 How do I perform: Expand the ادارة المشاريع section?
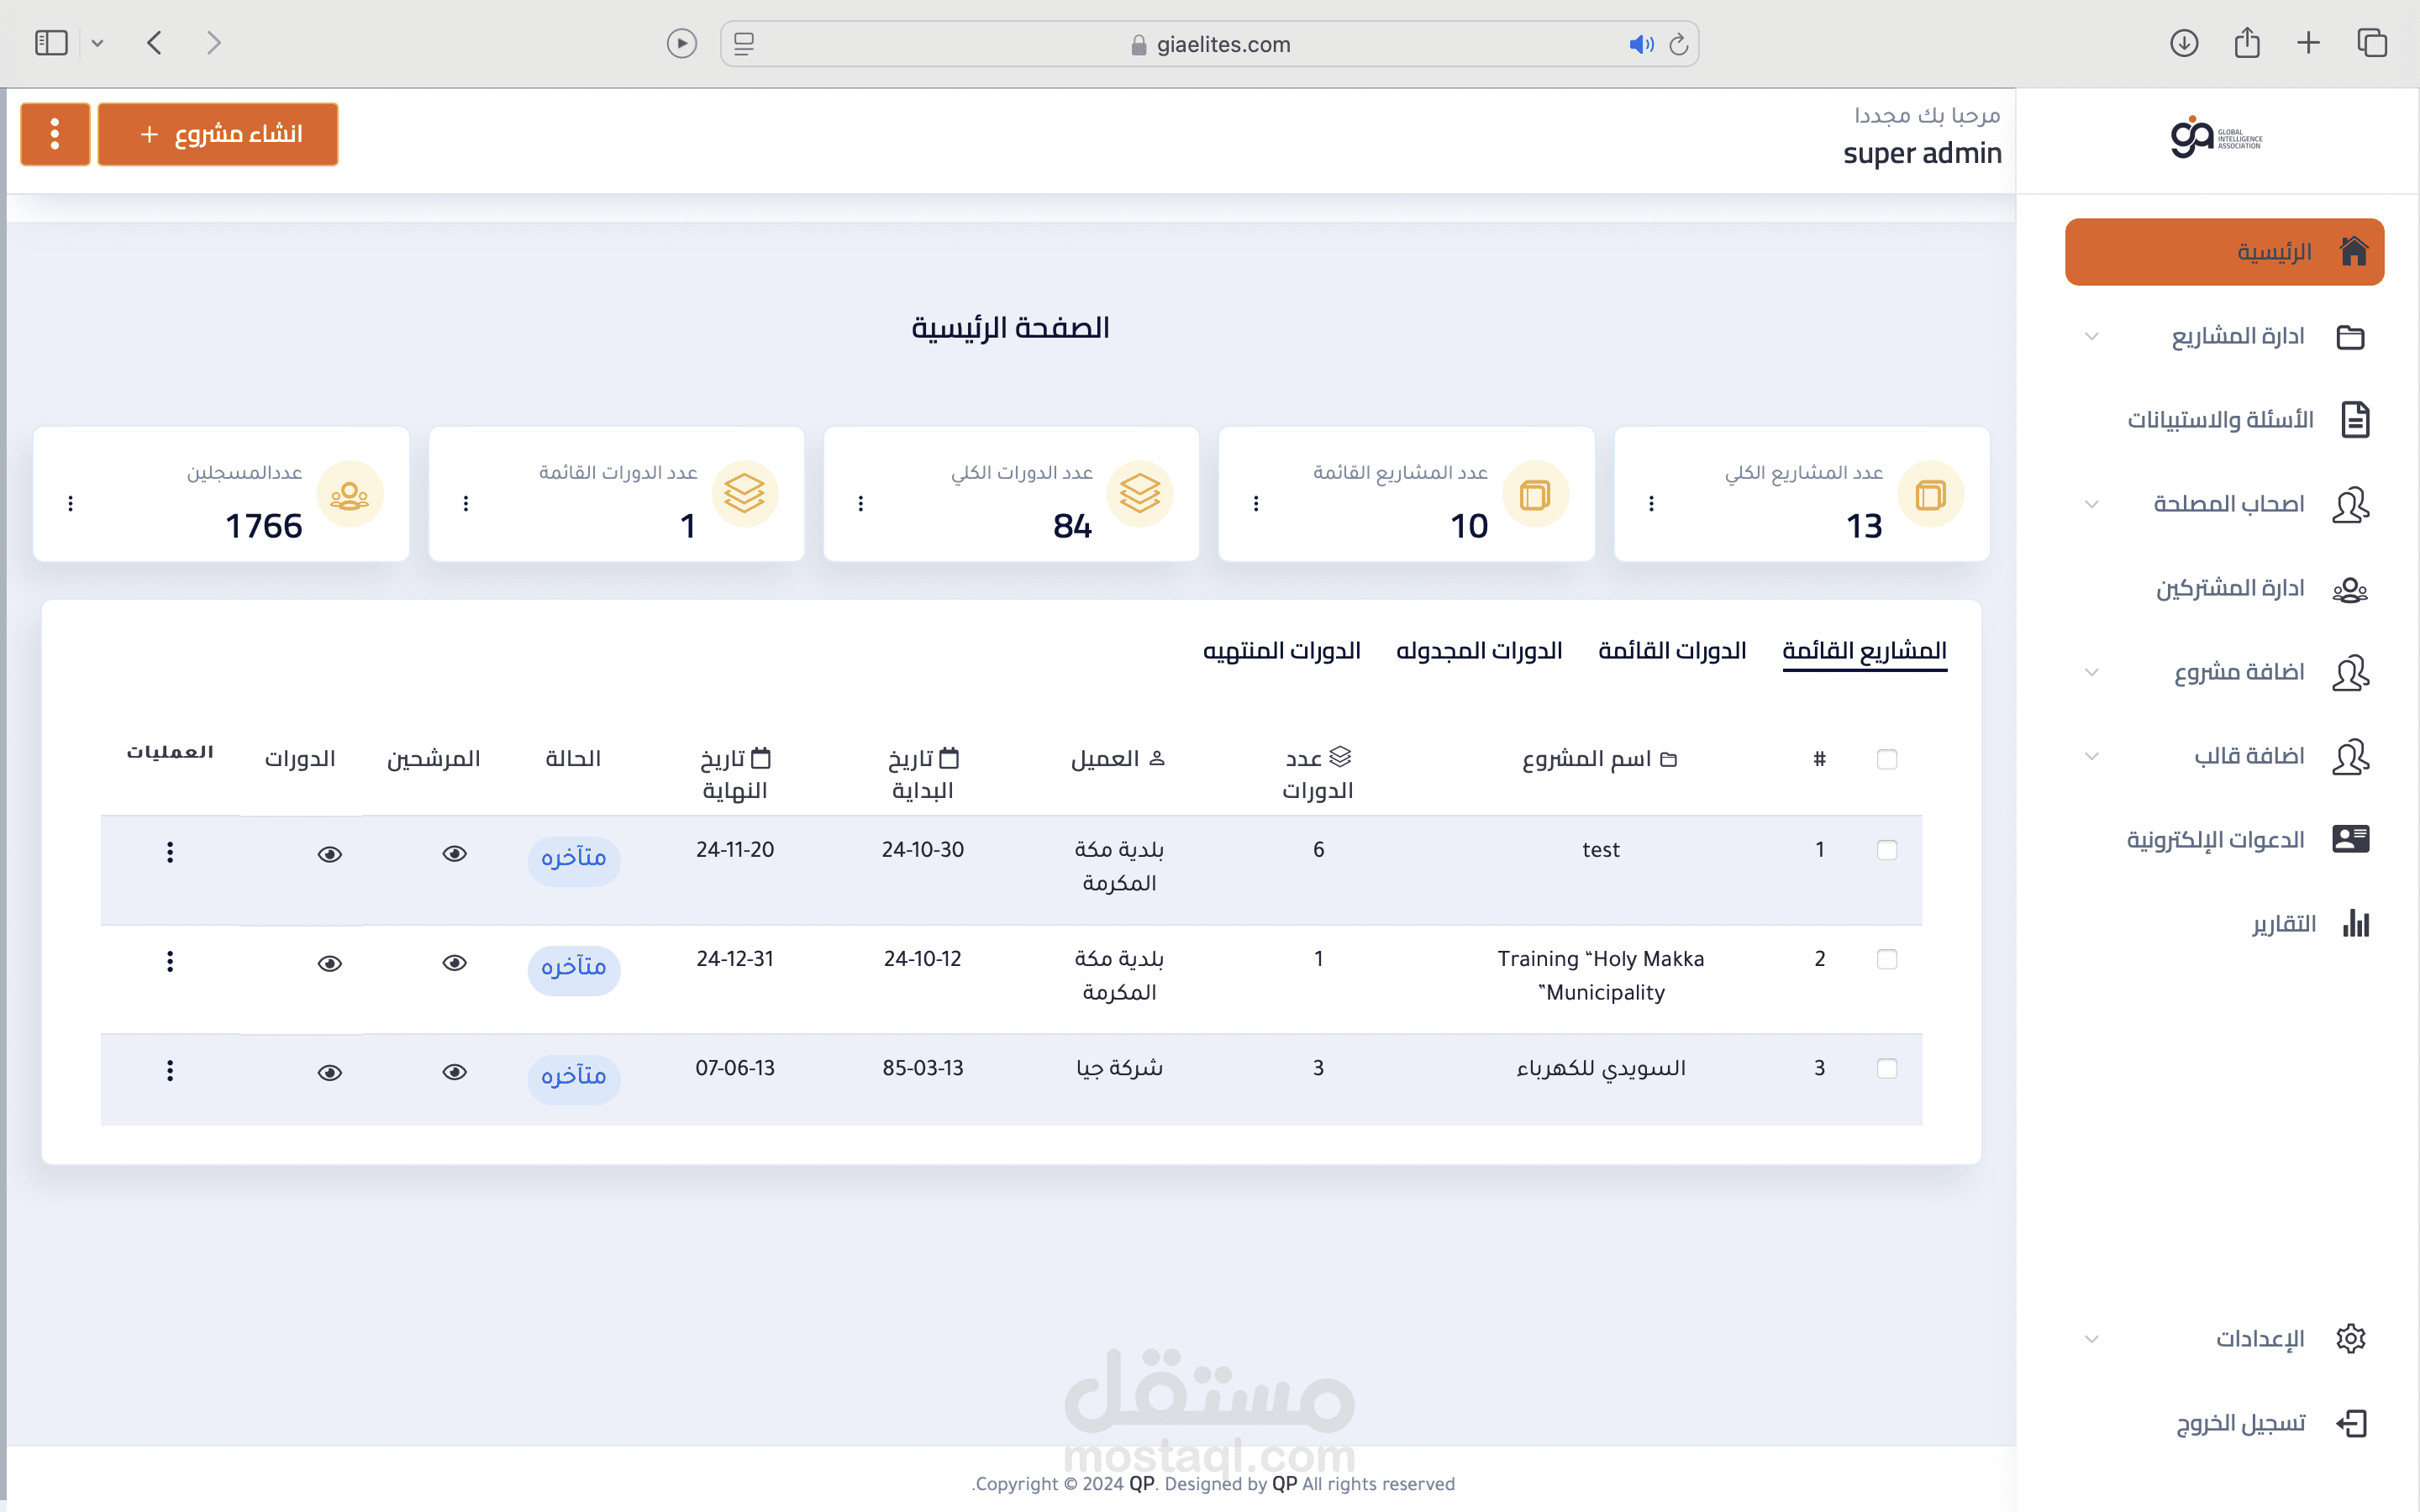(x=2093, y=336)
